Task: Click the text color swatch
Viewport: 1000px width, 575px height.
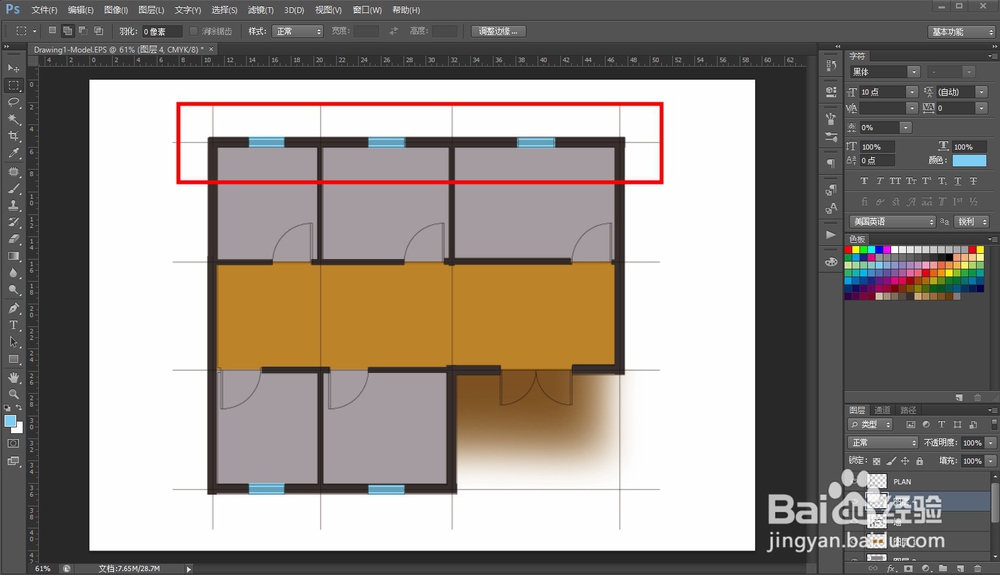Action: click(x=969, y=161)
